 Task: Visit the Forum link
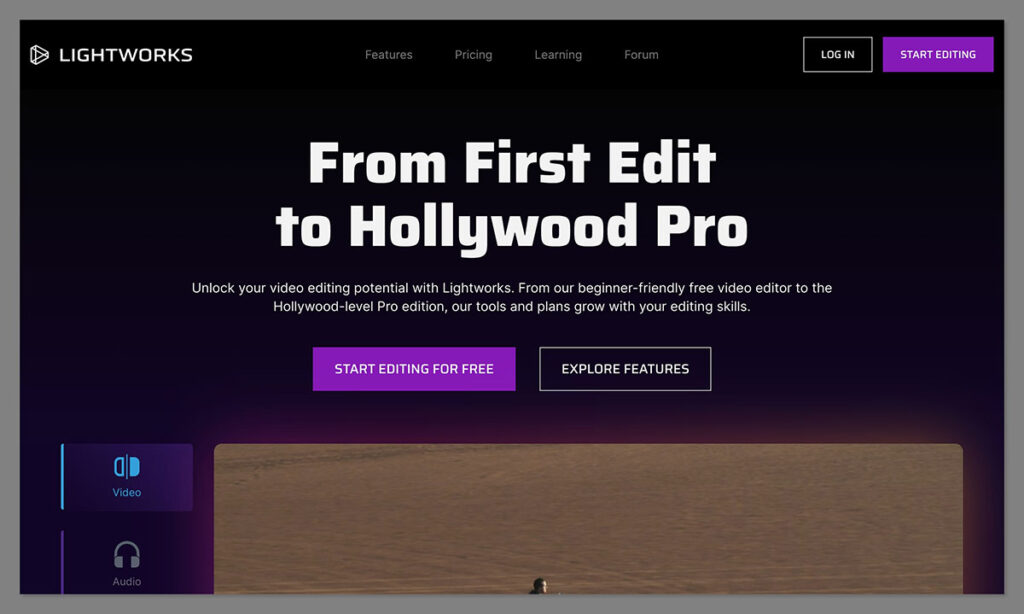coord(641,55)
